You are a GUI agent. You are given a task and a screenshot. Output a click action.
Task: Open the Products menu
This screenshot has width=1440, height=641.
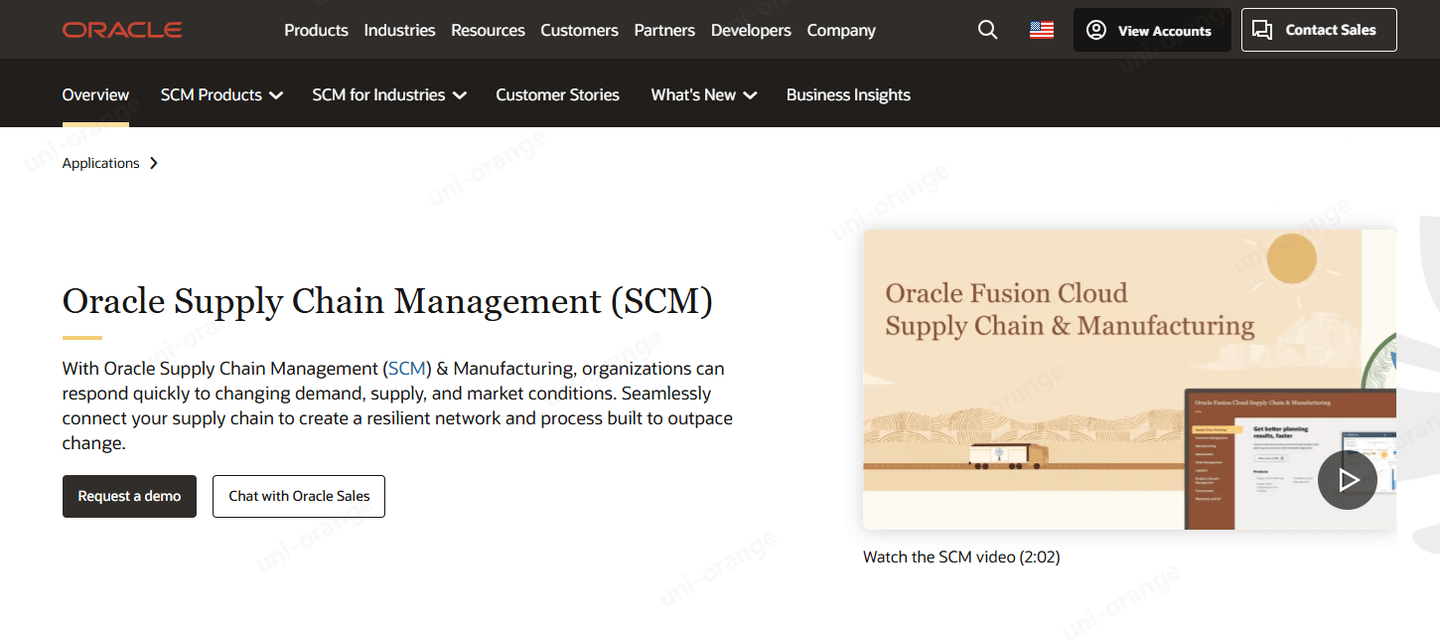pos(316,30)
